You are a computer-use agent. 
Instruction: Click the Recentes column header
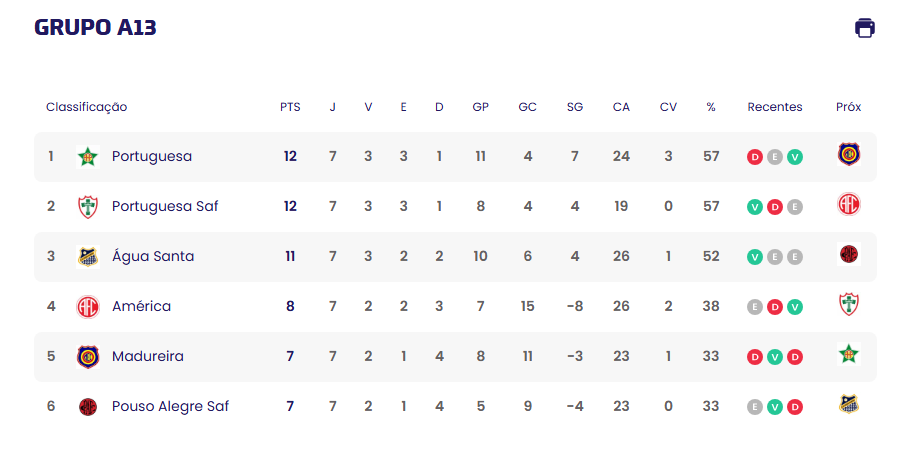pos(775,107)
